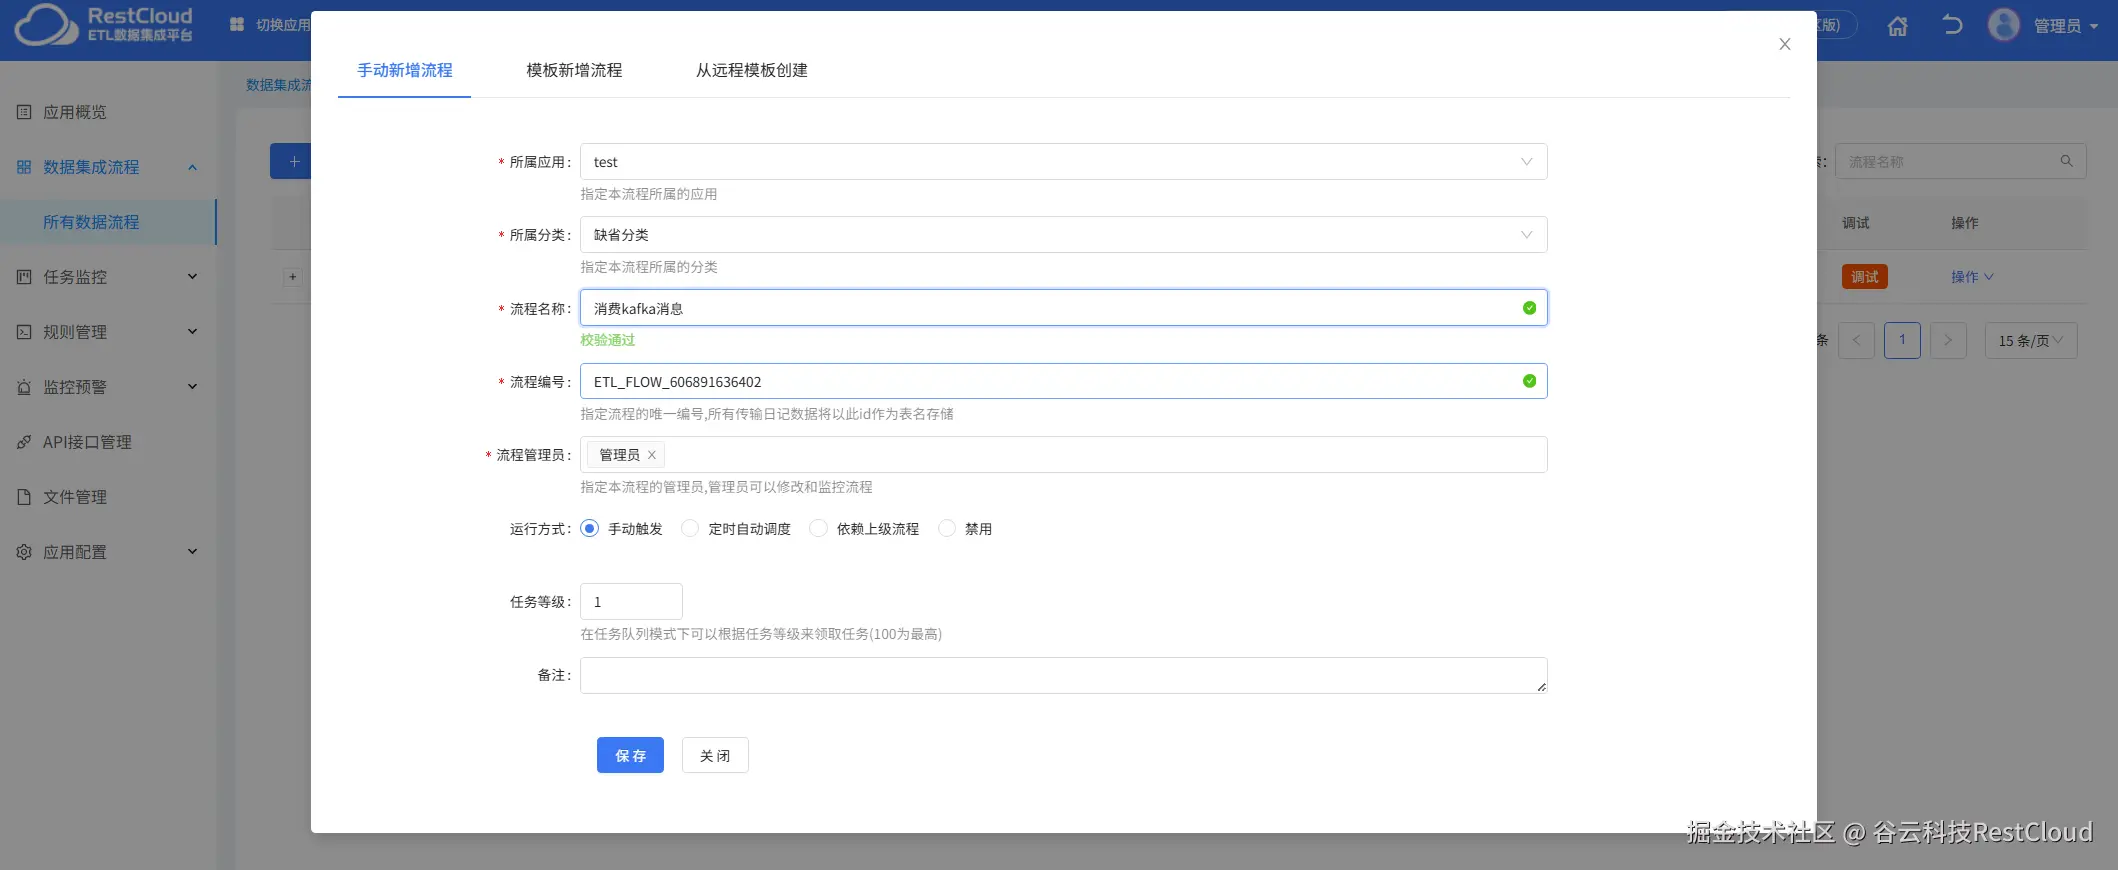Switch to 从远程模板创建 tab
This screenshot has height=870, width=2118.
click(x=752, y=70)
